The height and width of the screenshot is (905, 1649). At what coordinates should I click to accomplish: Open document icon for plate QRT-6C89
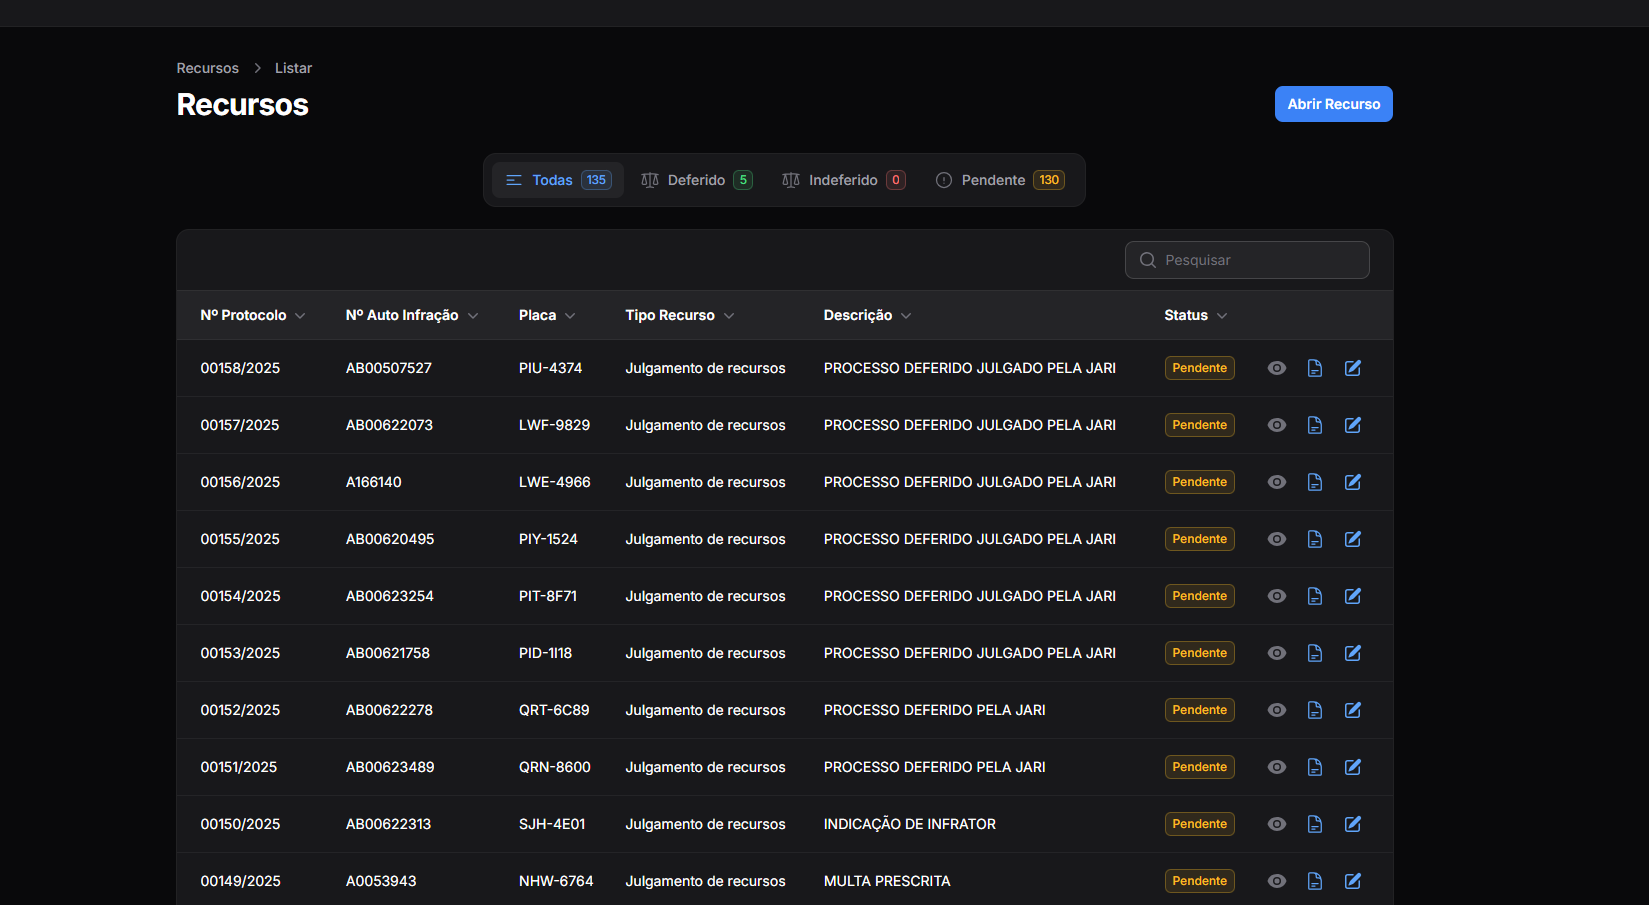(1315, 710)
